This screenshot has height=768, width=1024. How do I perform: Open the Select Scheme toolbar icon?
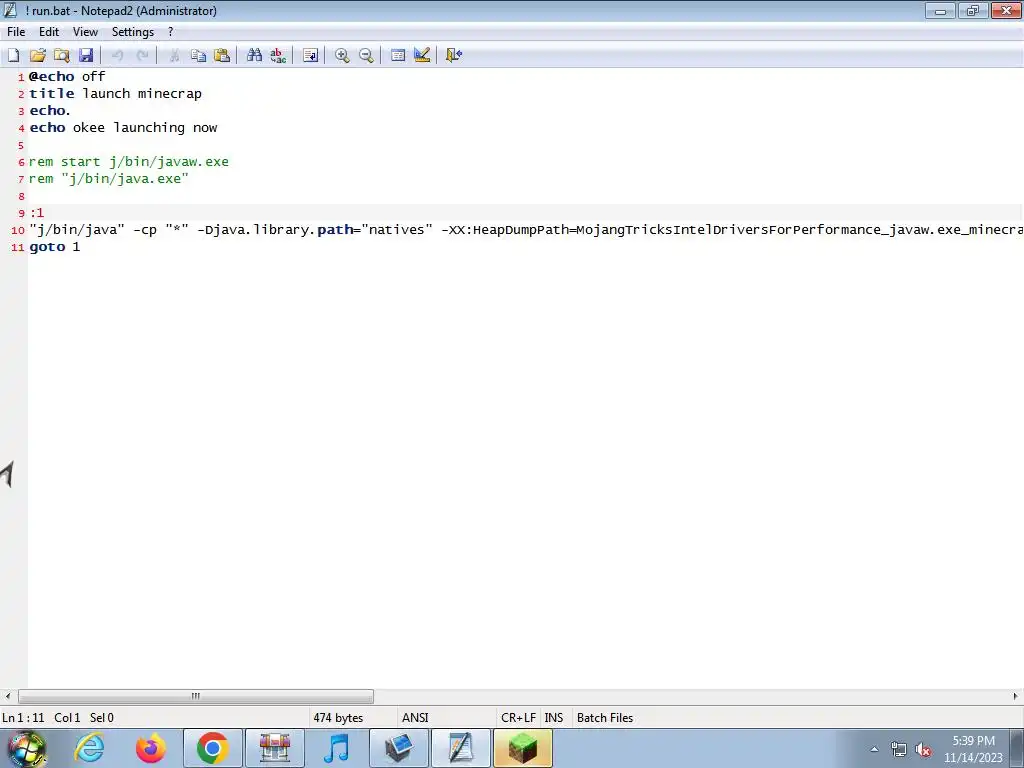tap(398, 56)
